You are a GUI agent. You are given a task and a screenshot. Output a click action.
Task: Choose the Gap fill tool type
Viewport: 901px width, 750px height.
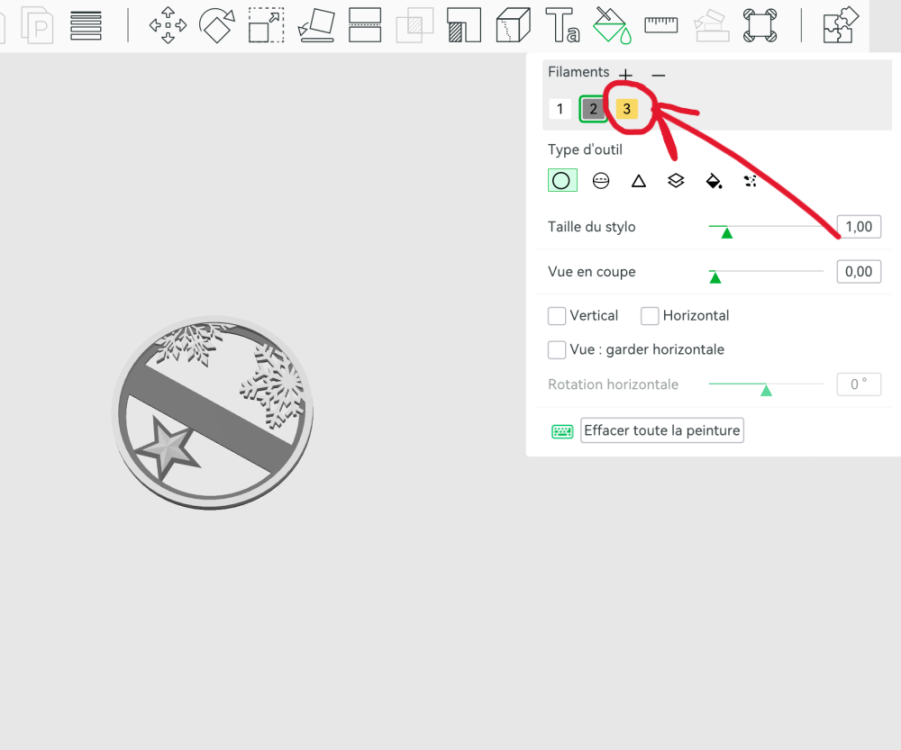coord(750,181)
